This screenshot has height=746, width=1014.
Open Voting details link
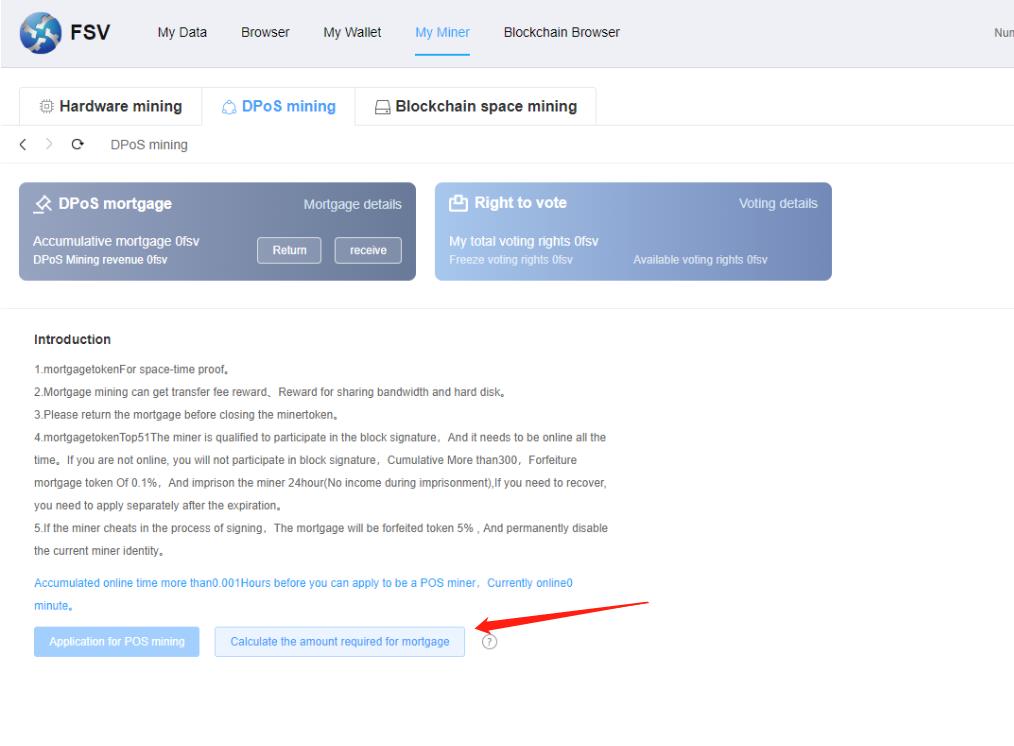(x=778, y=204)
